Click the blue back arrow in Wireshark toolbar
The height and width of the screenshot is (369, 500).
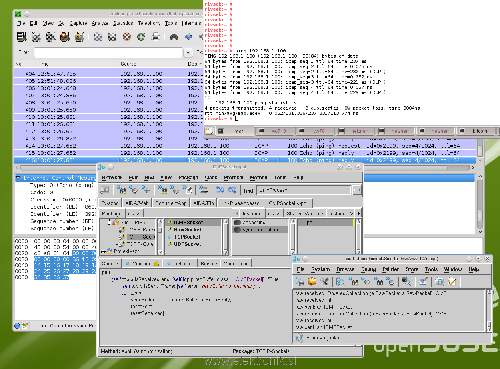click(x=189, y=37)
